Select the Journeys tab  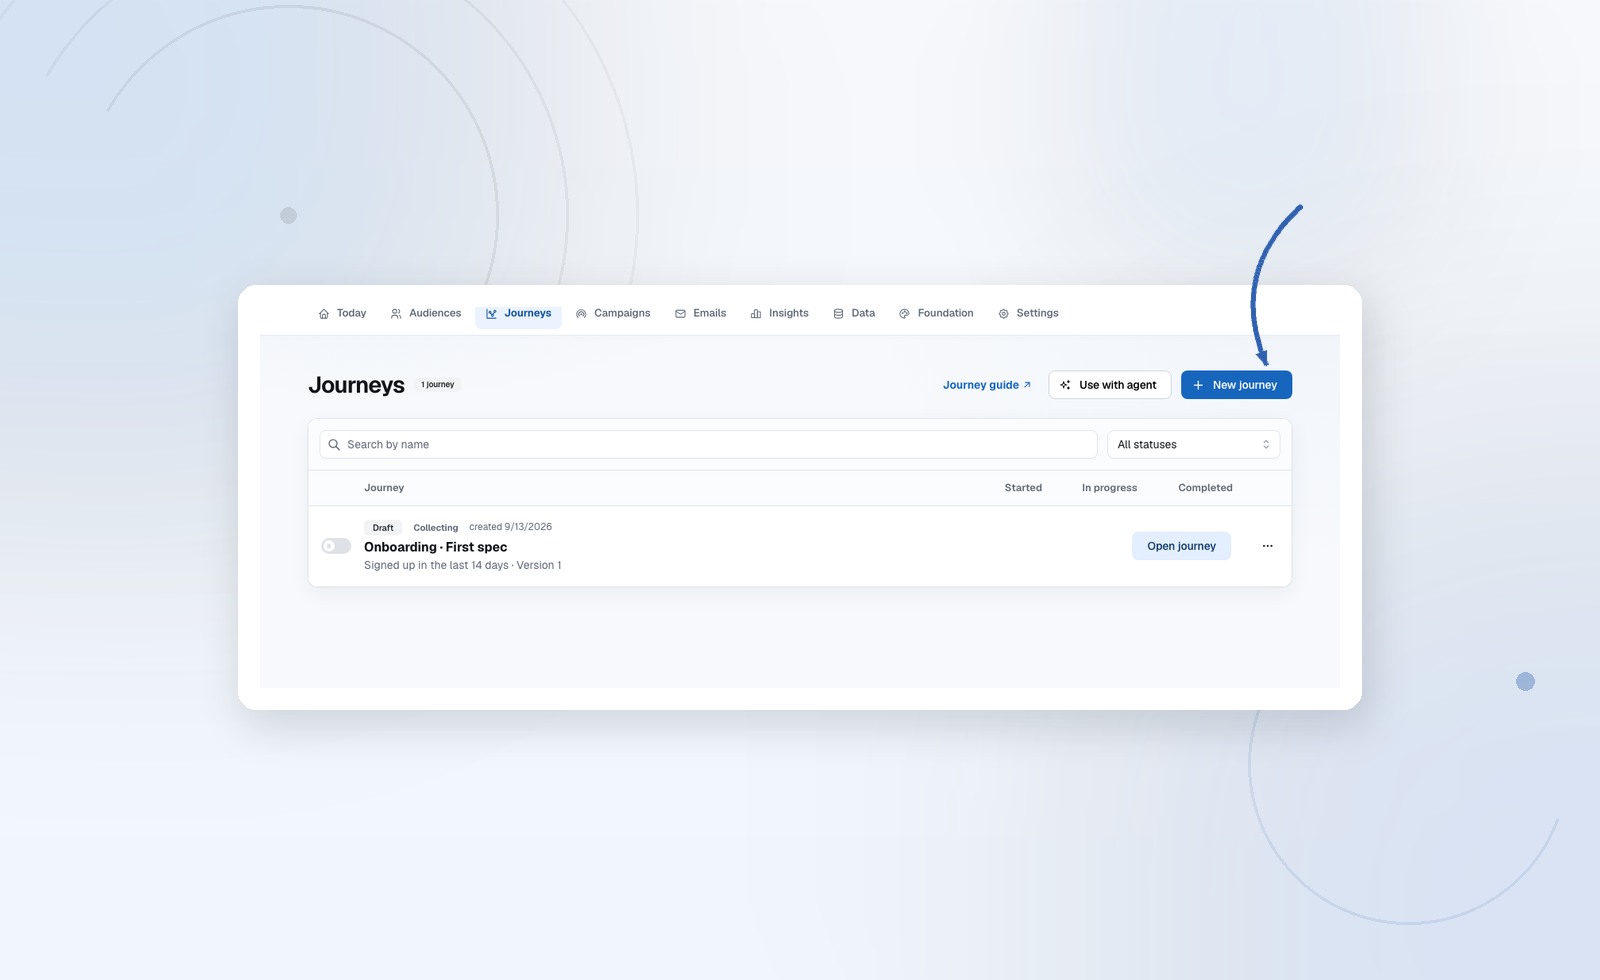tap(518, 313)
